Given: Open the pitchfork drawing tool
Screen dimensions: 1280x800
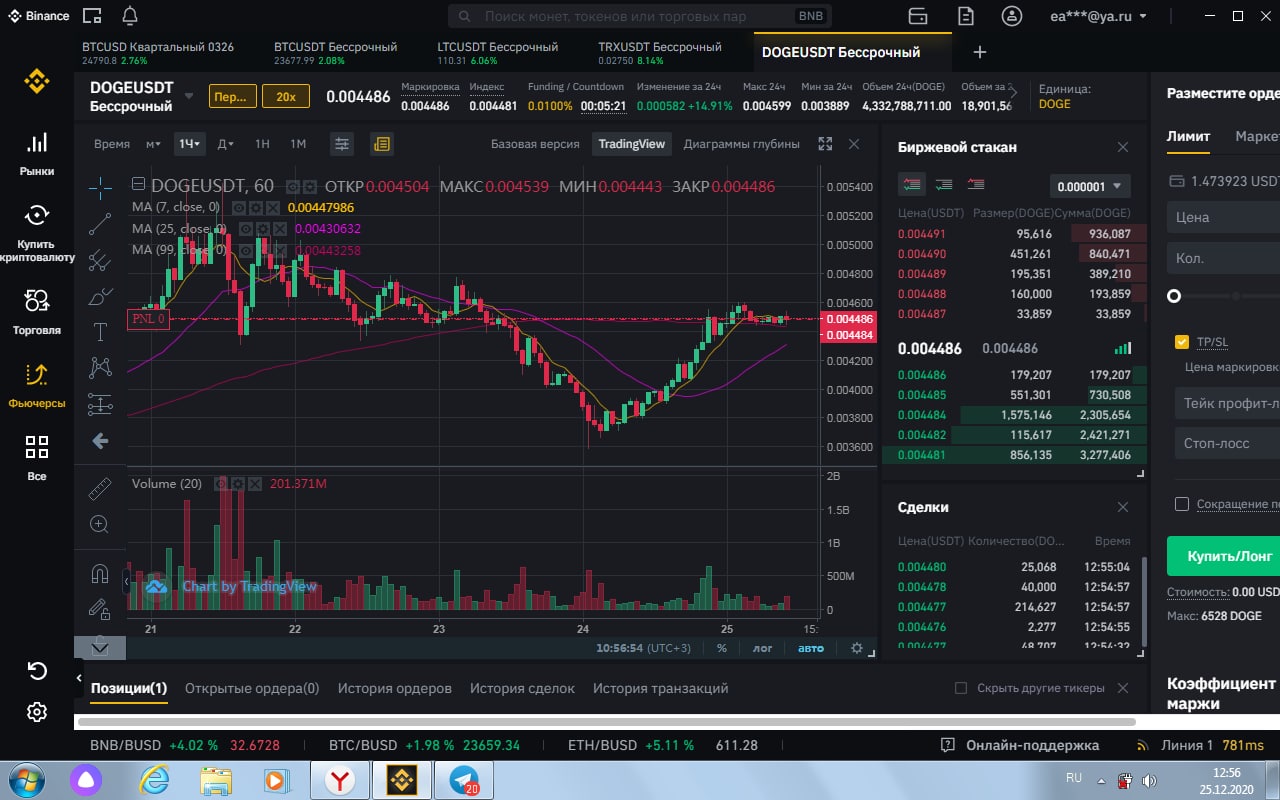Looking at the screenshot, I should pyautogui.click(x=100, y=260).
